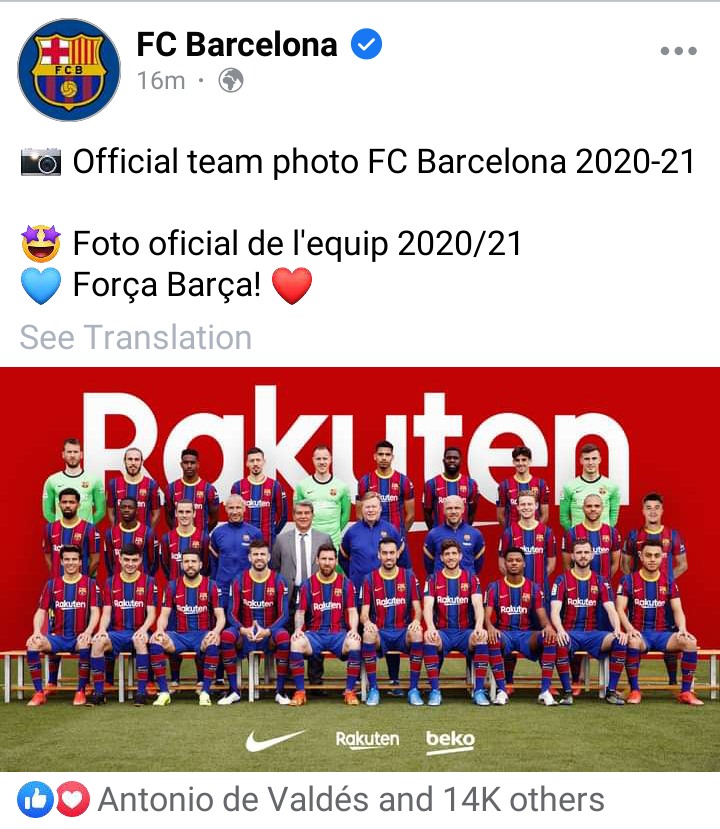Click the blue heart emoji
Image resolution: width=720 pixels, height=829 pixels.
(x=41, y=286)
